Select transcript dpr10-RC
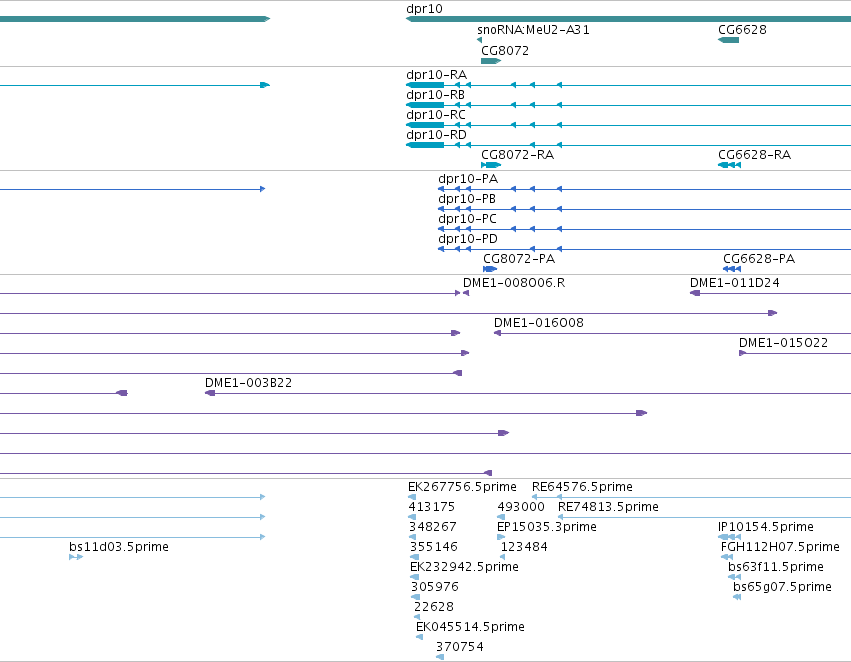The width and height of the screenshot is (851, 662). coord(436,114)
